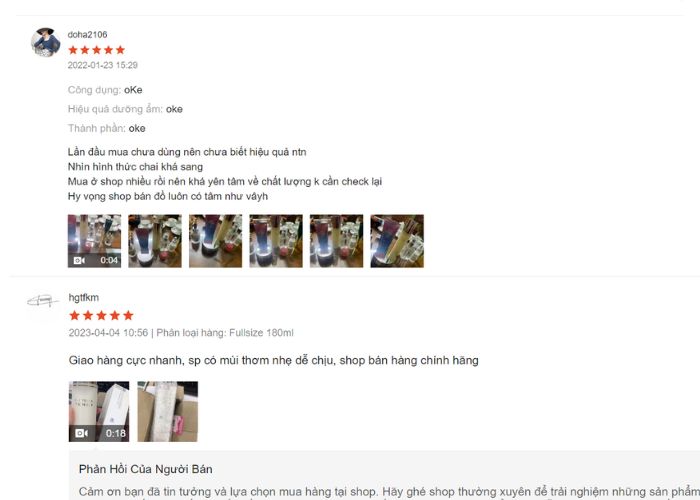Click the first star of doha2106's rating
Image resolution: width=700 pixels, height=500 pixels.
[x=73, y=50]
